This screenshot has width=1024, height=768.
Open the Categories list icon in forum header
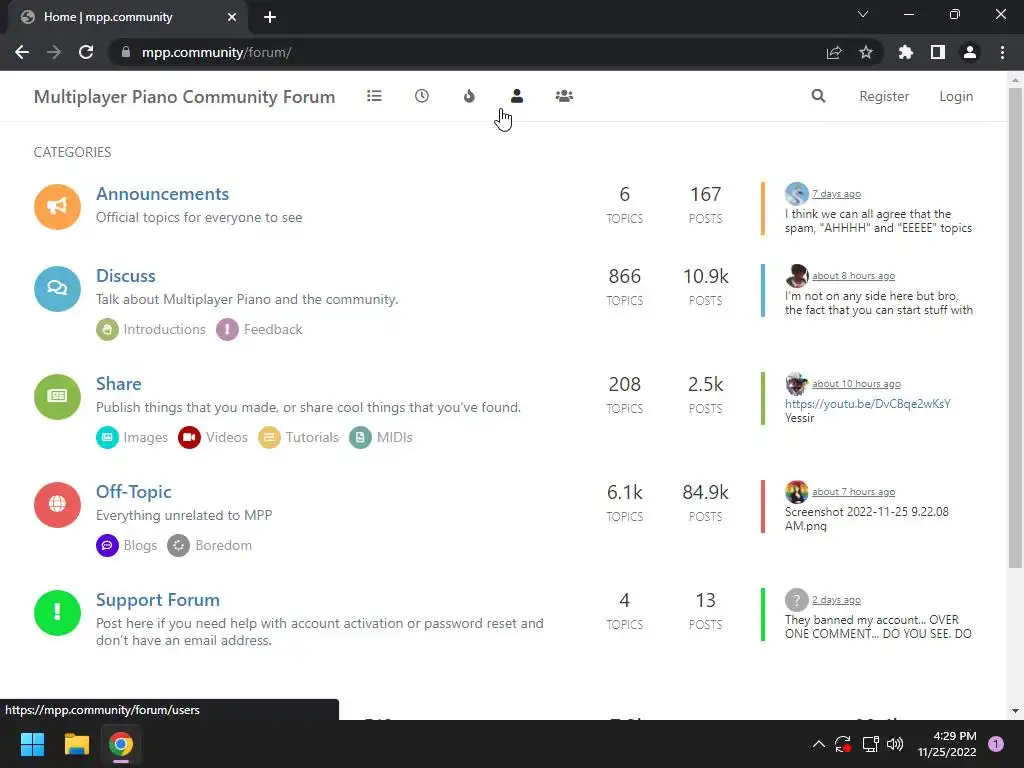[x=374, y=96]
